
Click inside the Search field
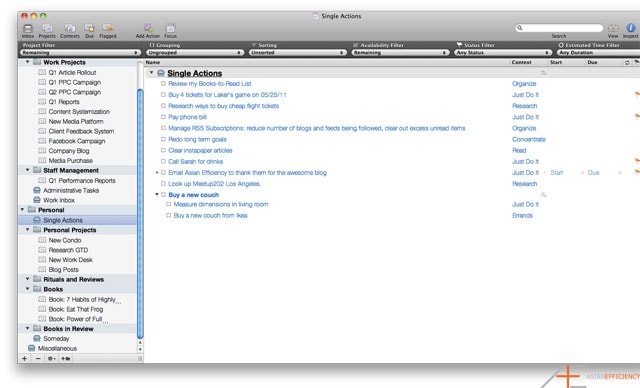(x=560, y=28)
